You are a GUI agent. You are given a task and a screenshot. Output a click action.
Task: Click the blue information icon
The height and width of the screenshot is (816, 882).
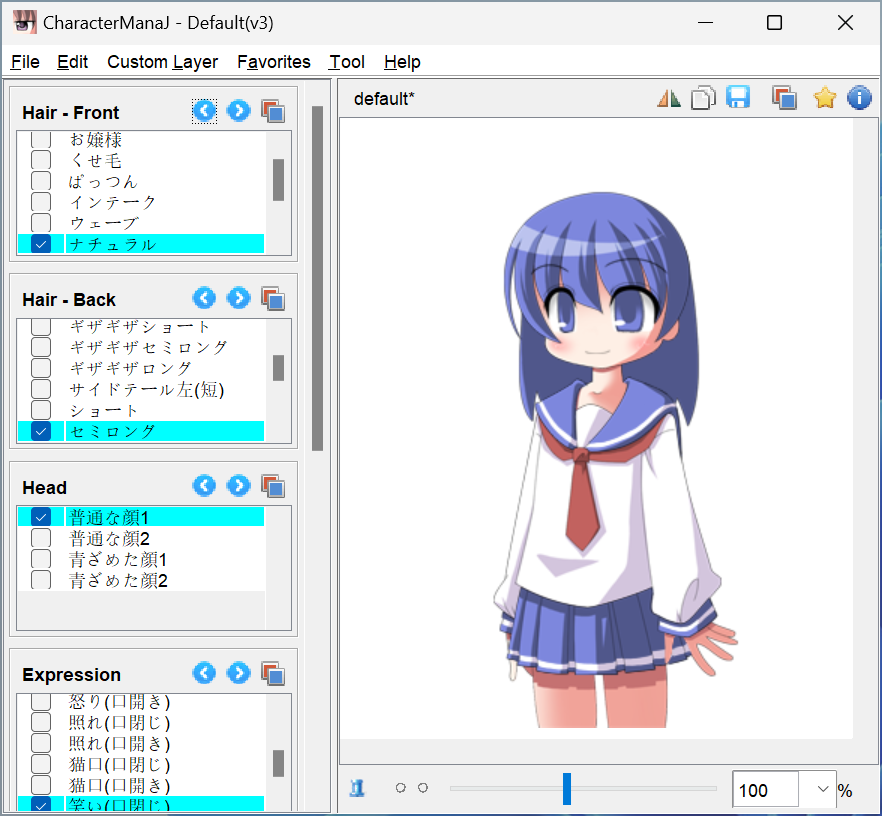coord(859,98)
